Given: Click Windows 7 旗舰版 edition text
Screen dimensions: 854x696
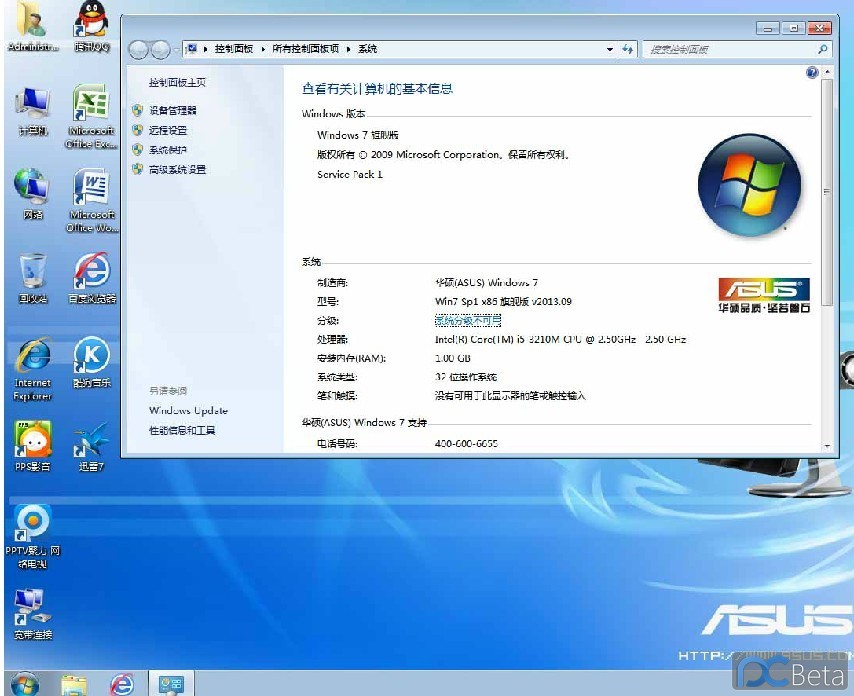Looking at the screenshot, I should coord(357,135).
